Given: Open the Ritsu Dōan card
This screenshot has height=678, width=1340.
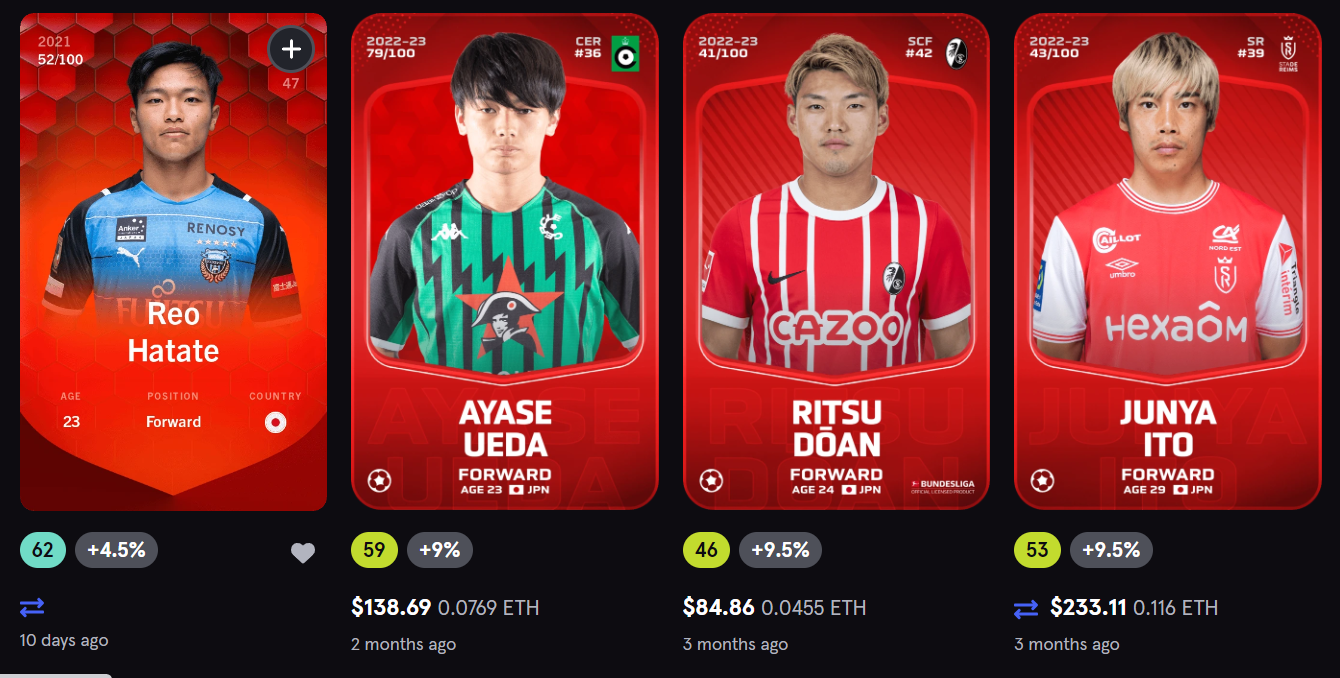Looking at the screenshot, I should [x=836, y=262].
